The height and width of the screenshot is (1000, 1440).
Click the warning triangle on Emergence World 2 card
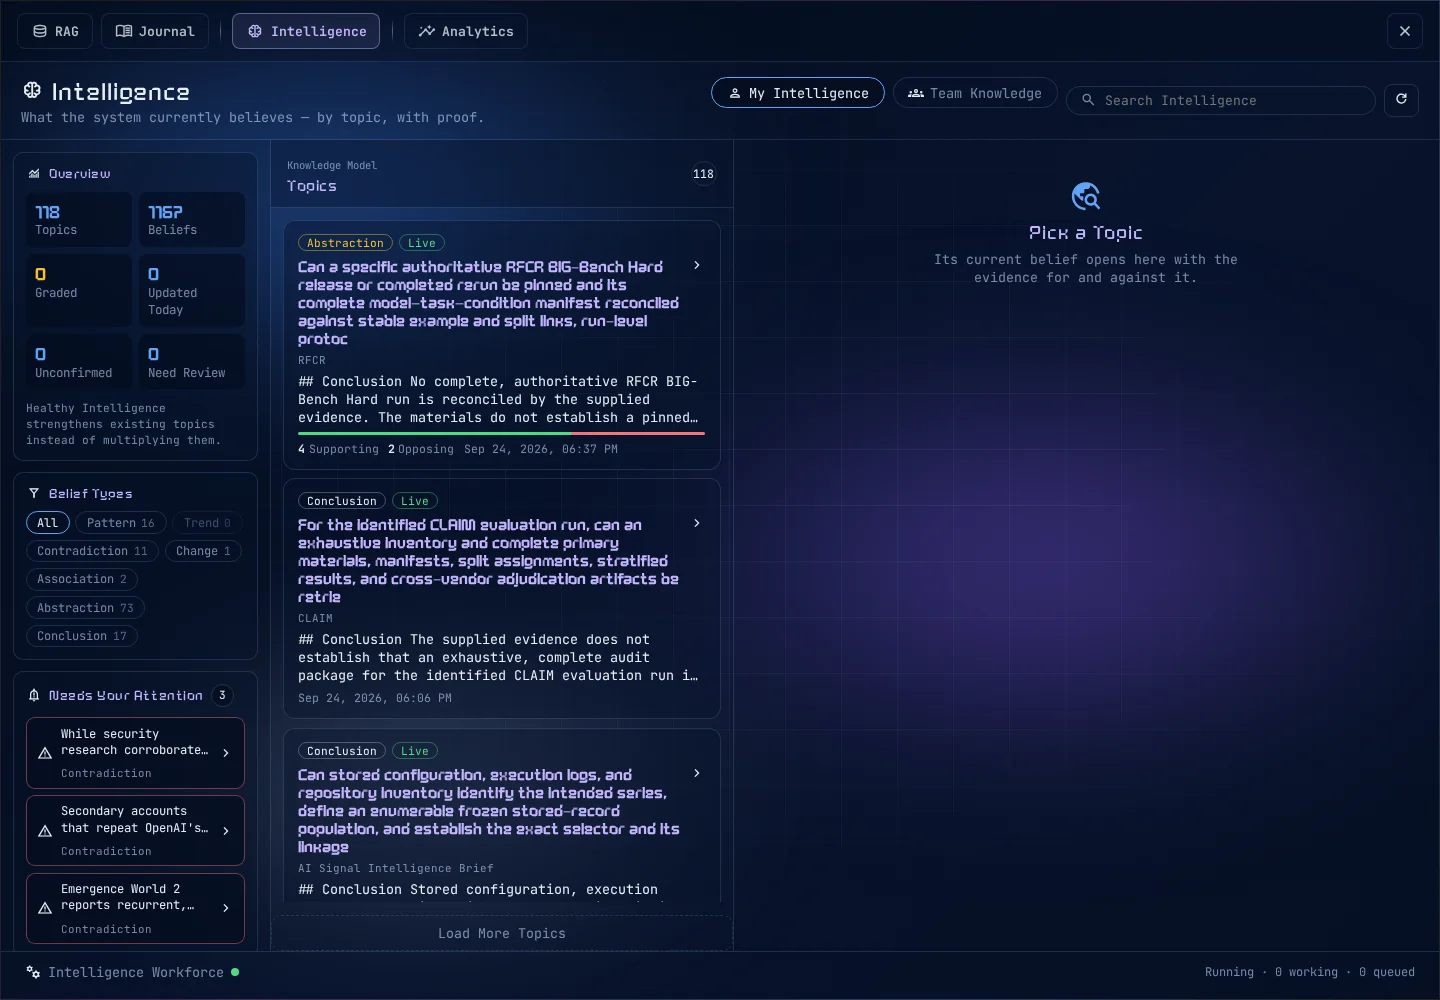coord(45,908)
